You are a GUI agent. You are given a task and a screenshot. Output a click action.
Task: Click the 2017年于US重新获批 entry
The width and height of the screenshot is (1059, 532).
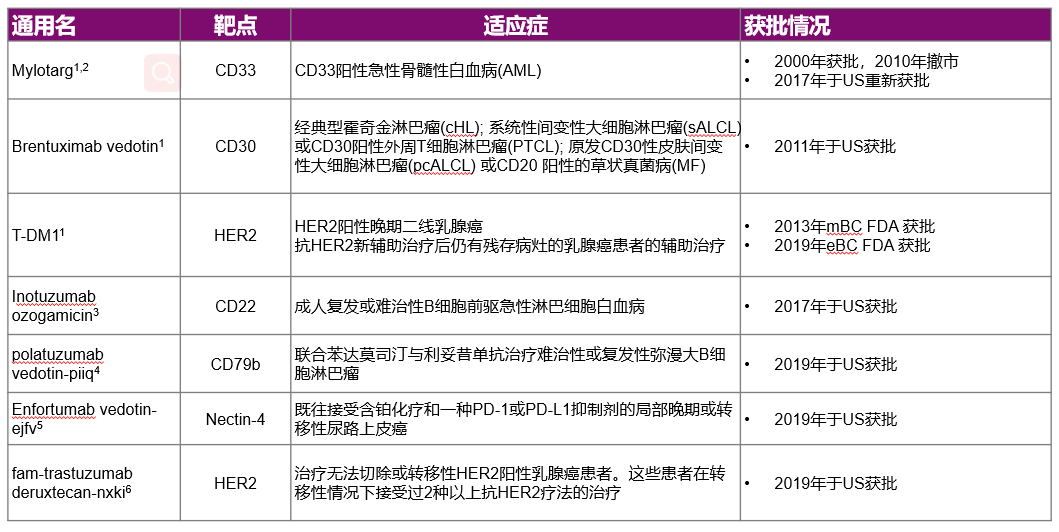(x=852, y=80)
